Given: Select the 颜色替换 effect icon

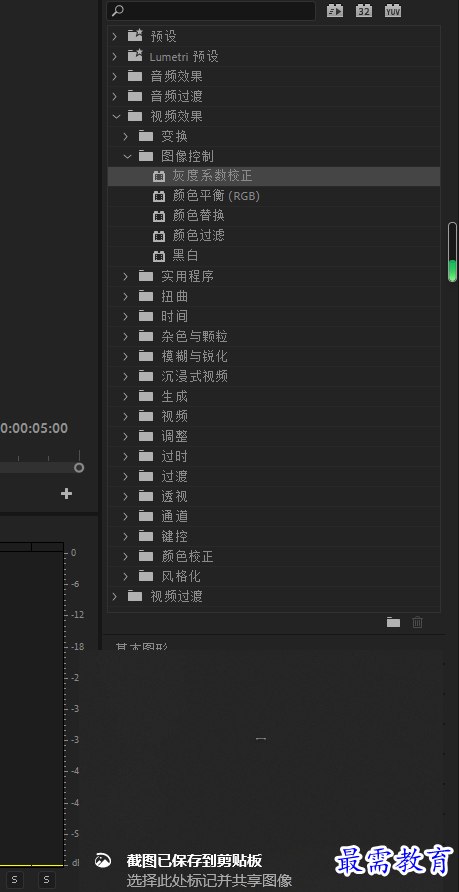Looking at the screenshot, I should coord(159,216).
